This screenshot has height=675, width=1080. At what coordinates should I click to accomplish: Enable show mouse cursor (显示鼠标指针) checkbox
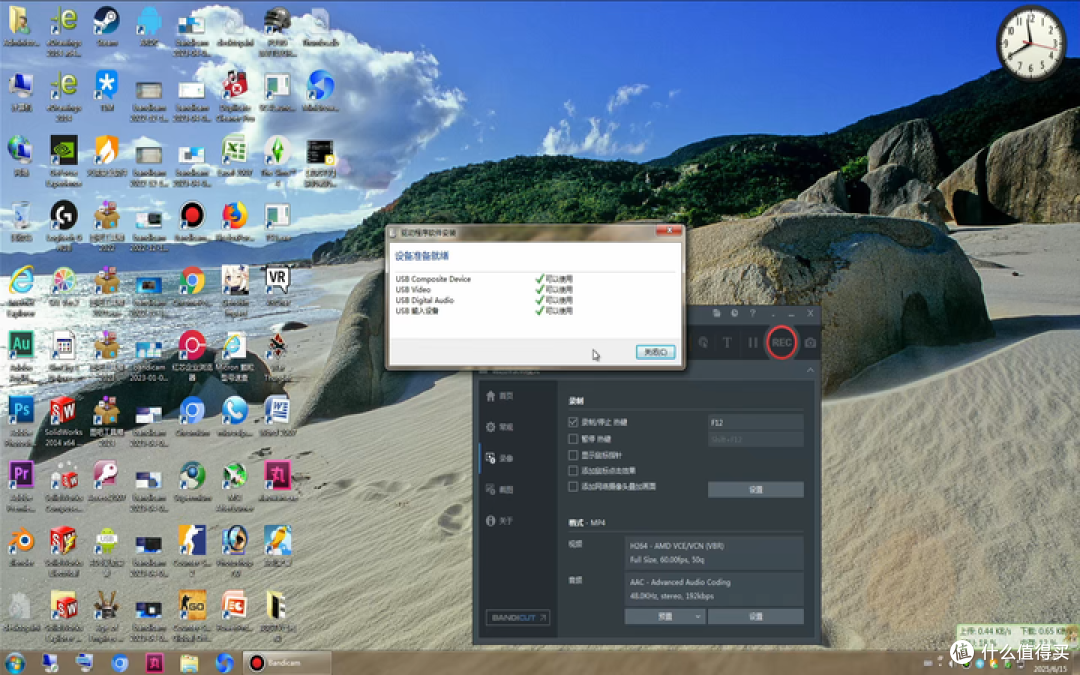click(x=573, y=455)
